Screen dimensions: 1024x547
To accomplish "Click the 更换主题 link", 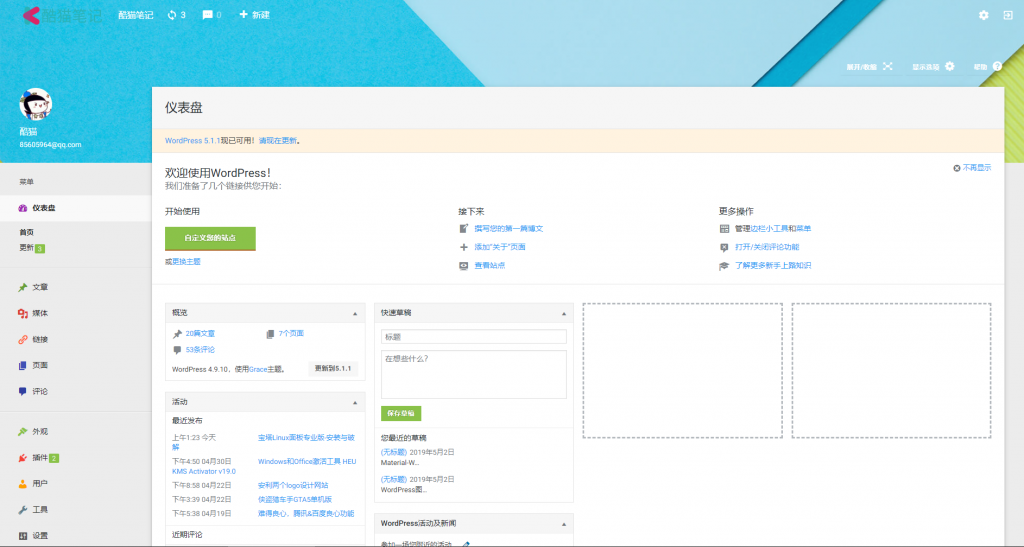I will pos(186,262).
